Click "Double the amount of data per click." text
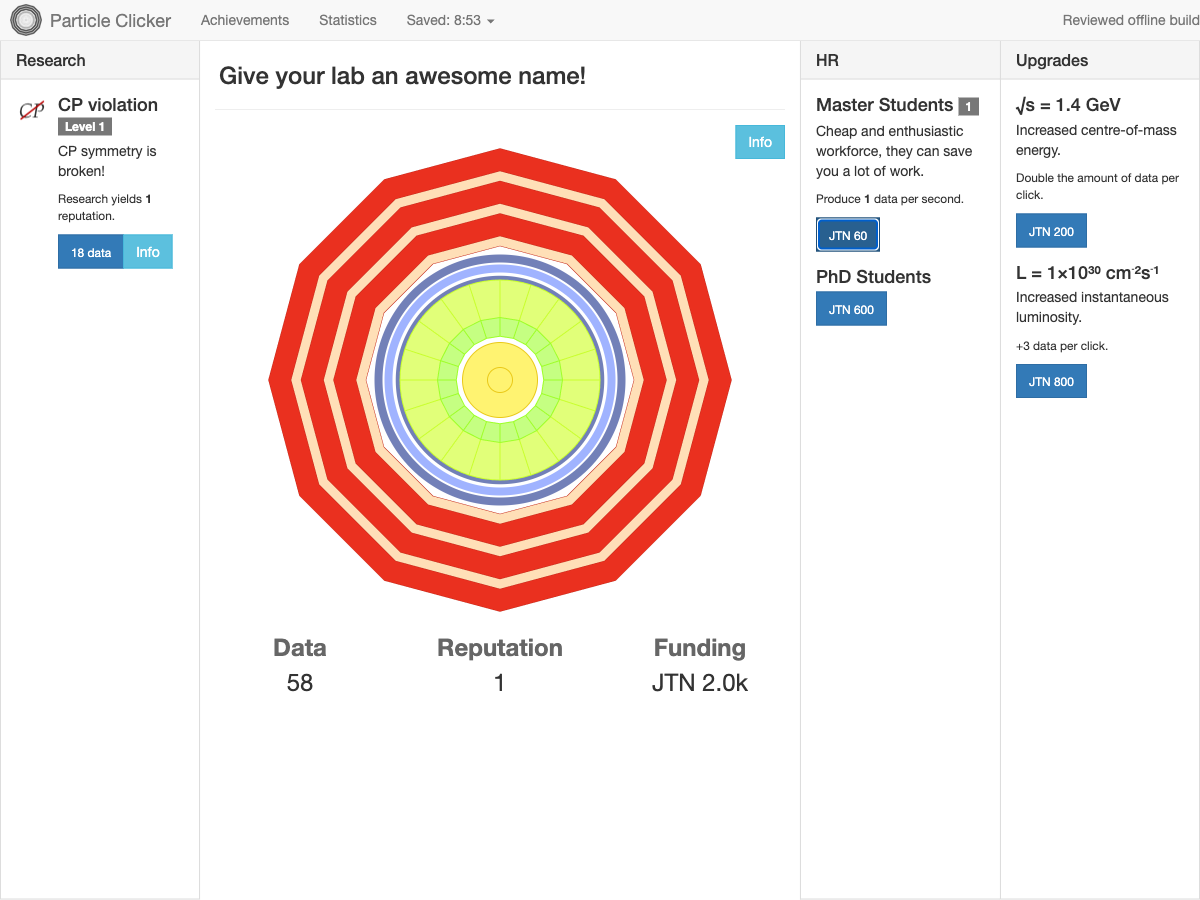The height and width of the screenshot is (900, 1200). point(1097,186)
